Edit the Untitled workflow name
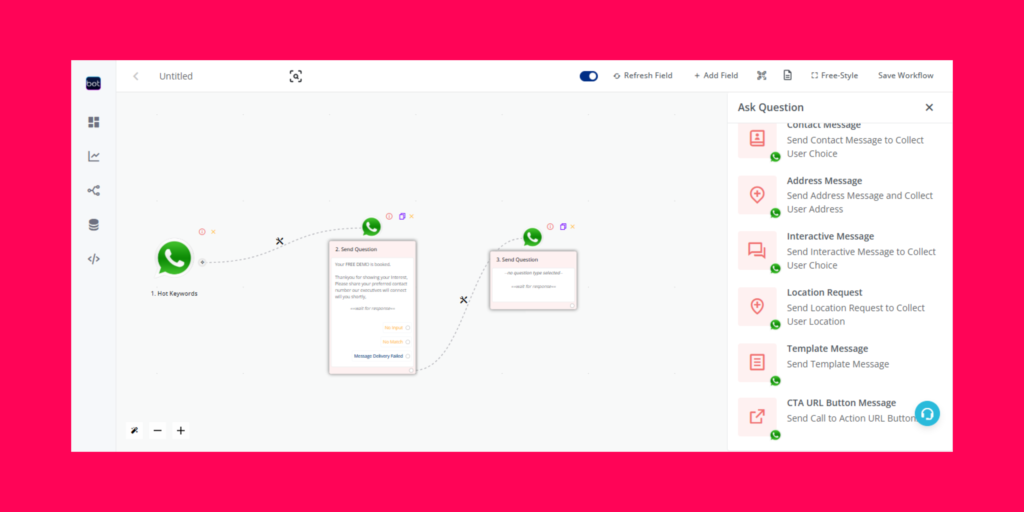The height and width of the screenshot is (512, 1024). click(x=176, y=76)
